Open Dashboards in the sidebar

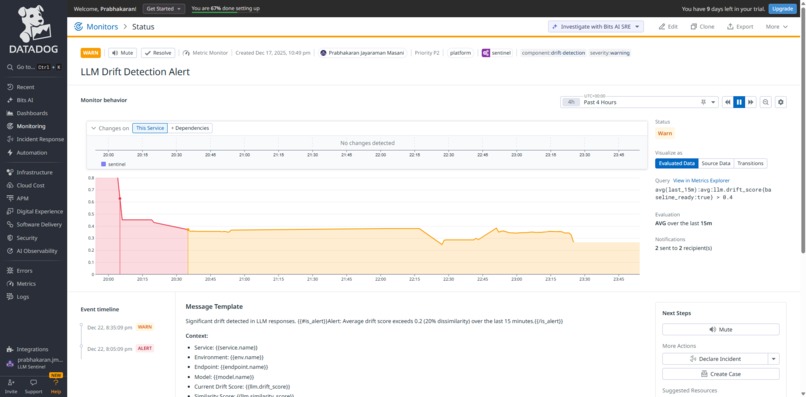pos(32,113)
